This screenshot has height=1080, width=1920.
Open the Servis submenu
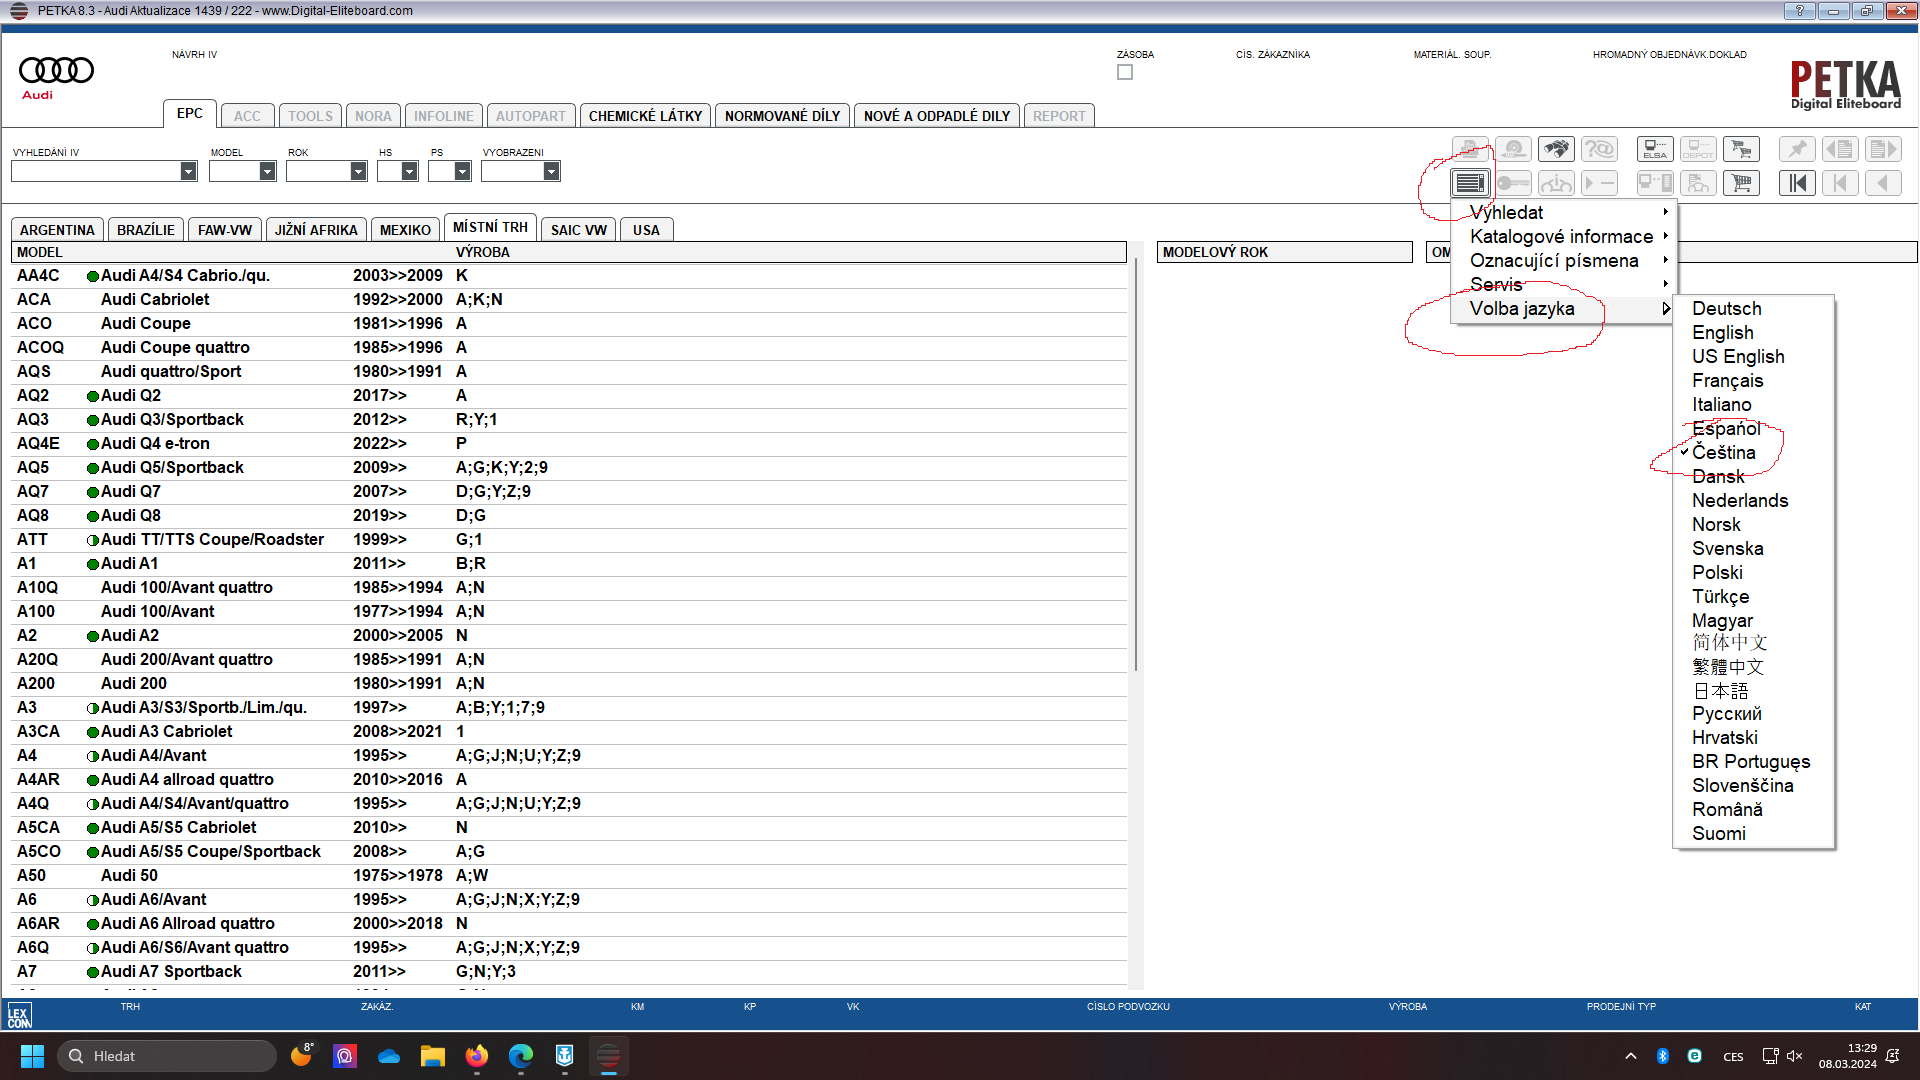click(x=1564, y=284)
